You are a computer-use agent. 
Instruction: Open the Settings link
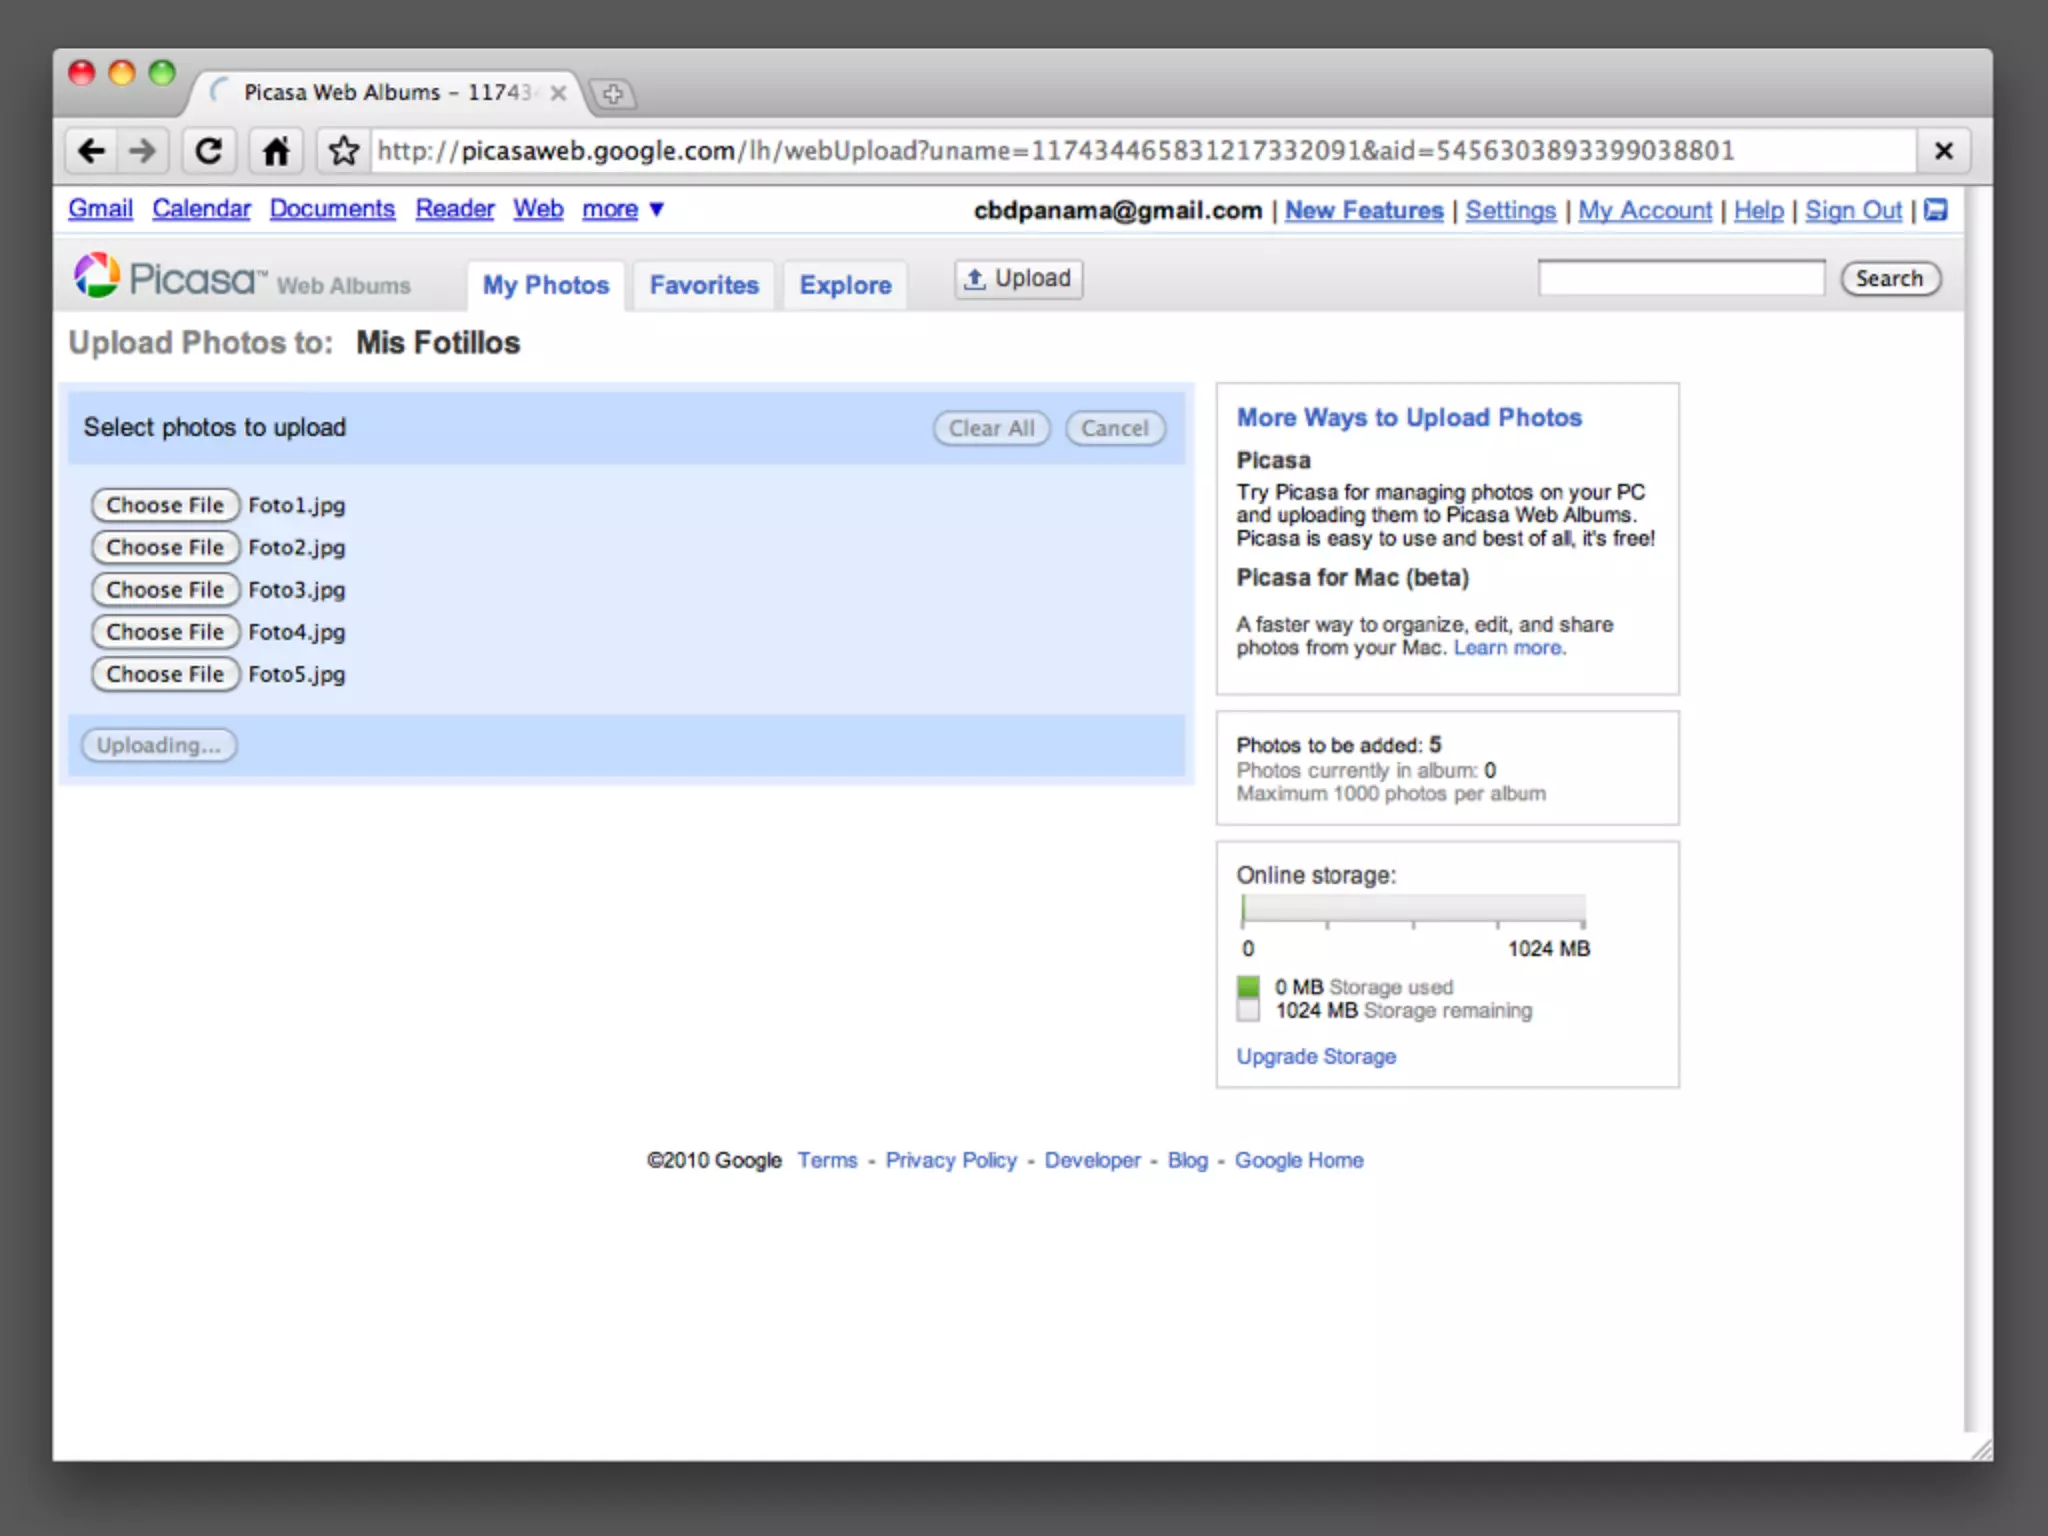point(1510,210)
